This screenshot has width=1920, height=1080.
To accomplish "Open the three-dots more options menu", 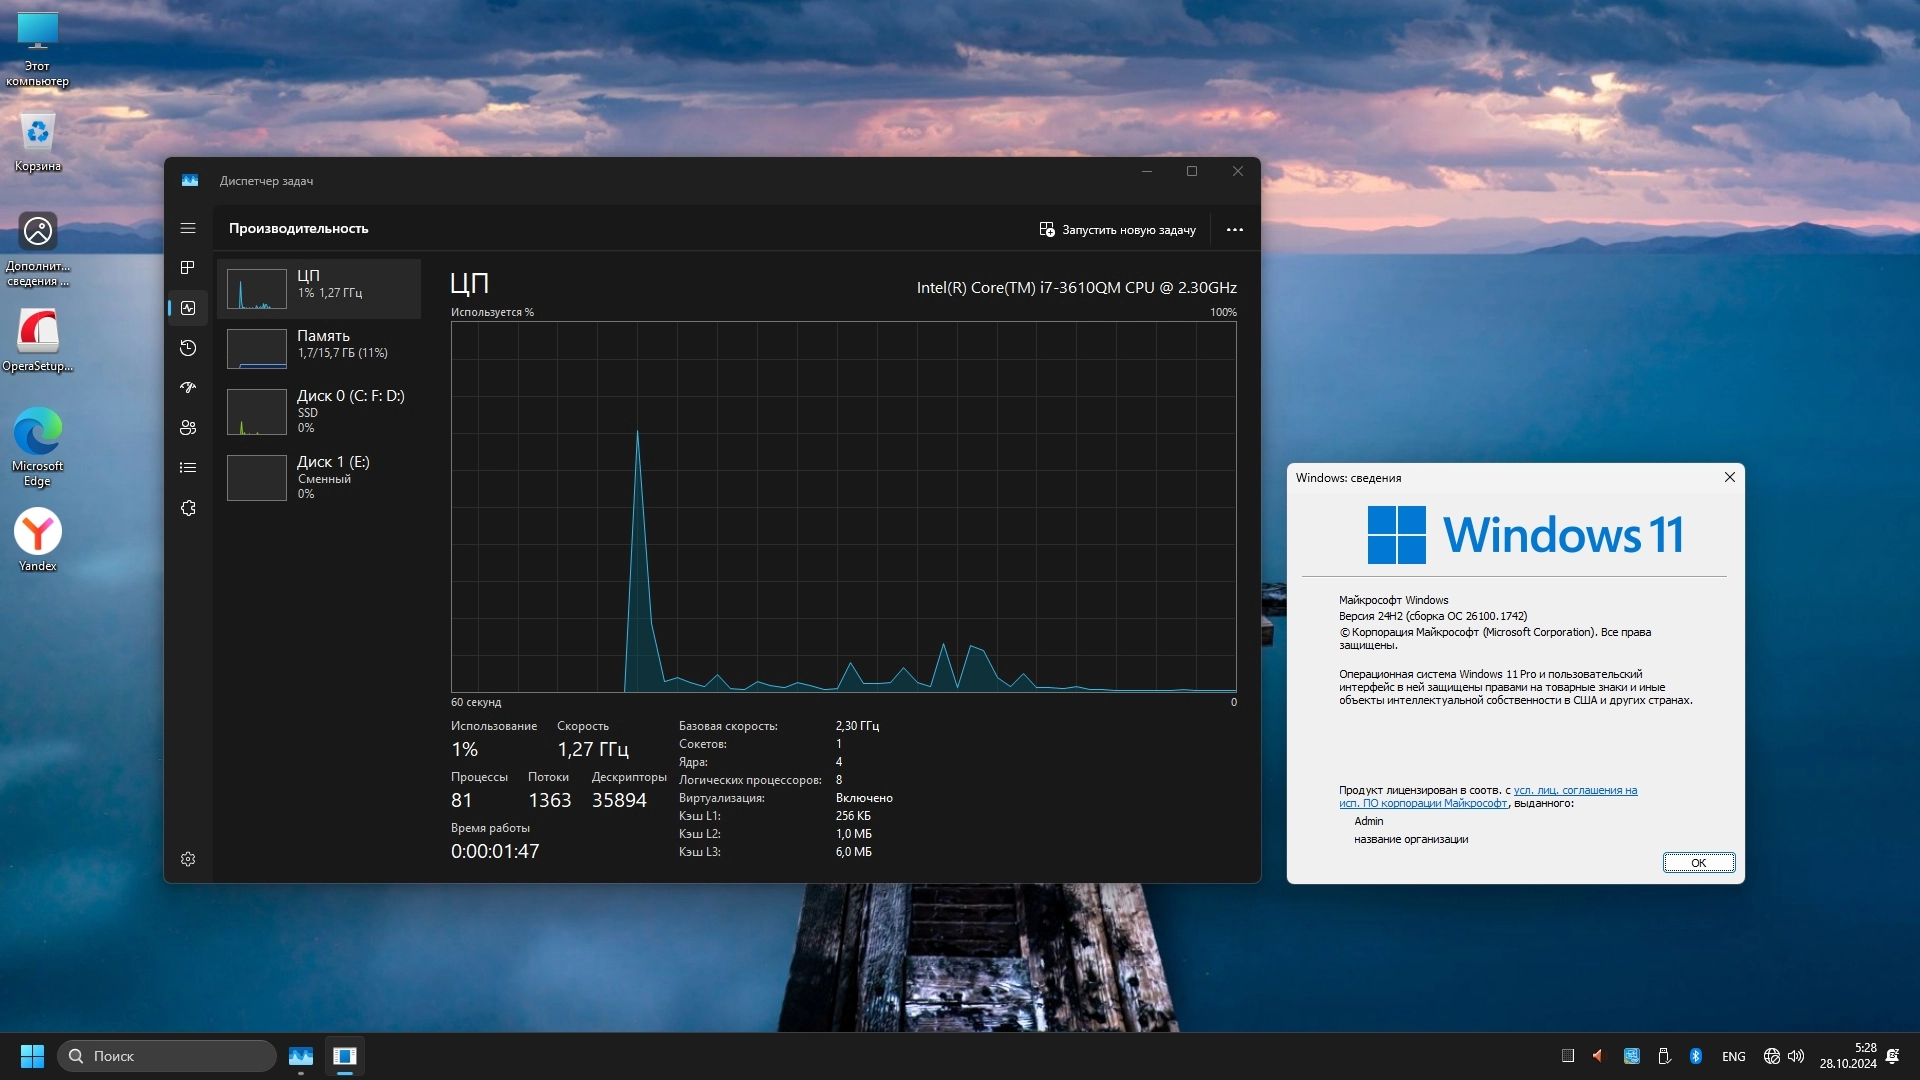I will 1235,230.
